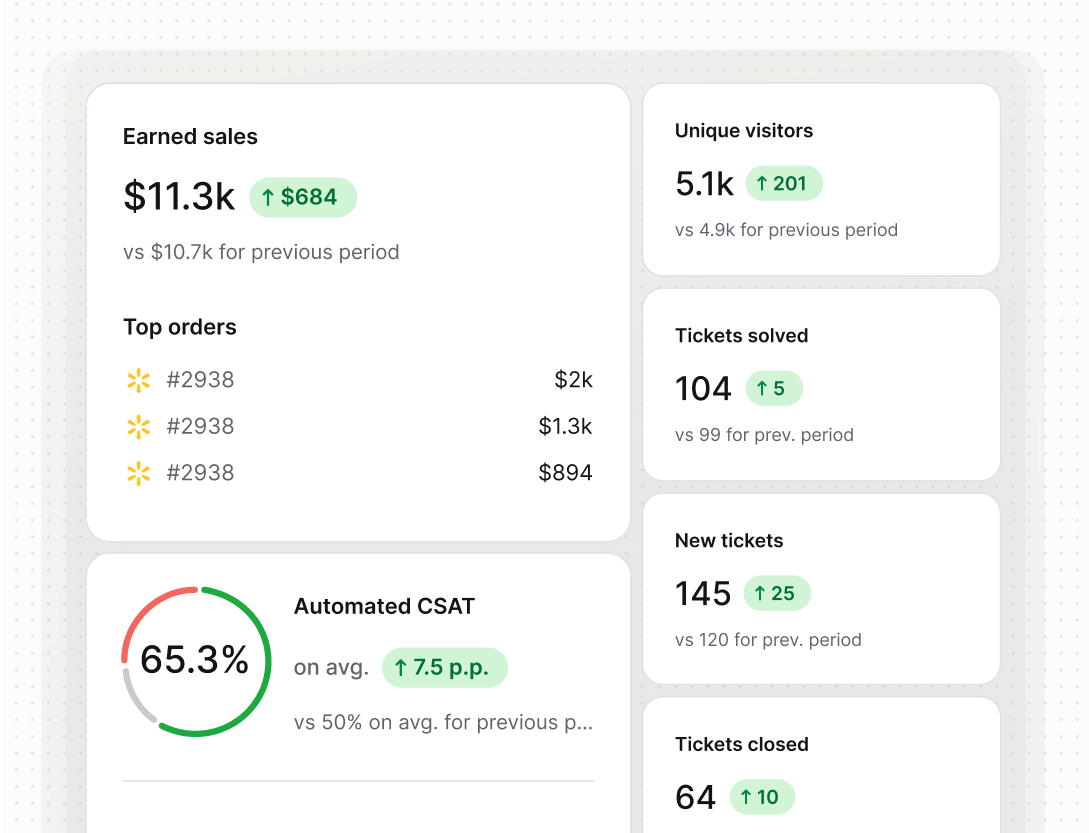This screenshot has width=1089, height=833.
Task: Click the up arrow inside the 201 visitors badge
Action: [x=762, y=183]
